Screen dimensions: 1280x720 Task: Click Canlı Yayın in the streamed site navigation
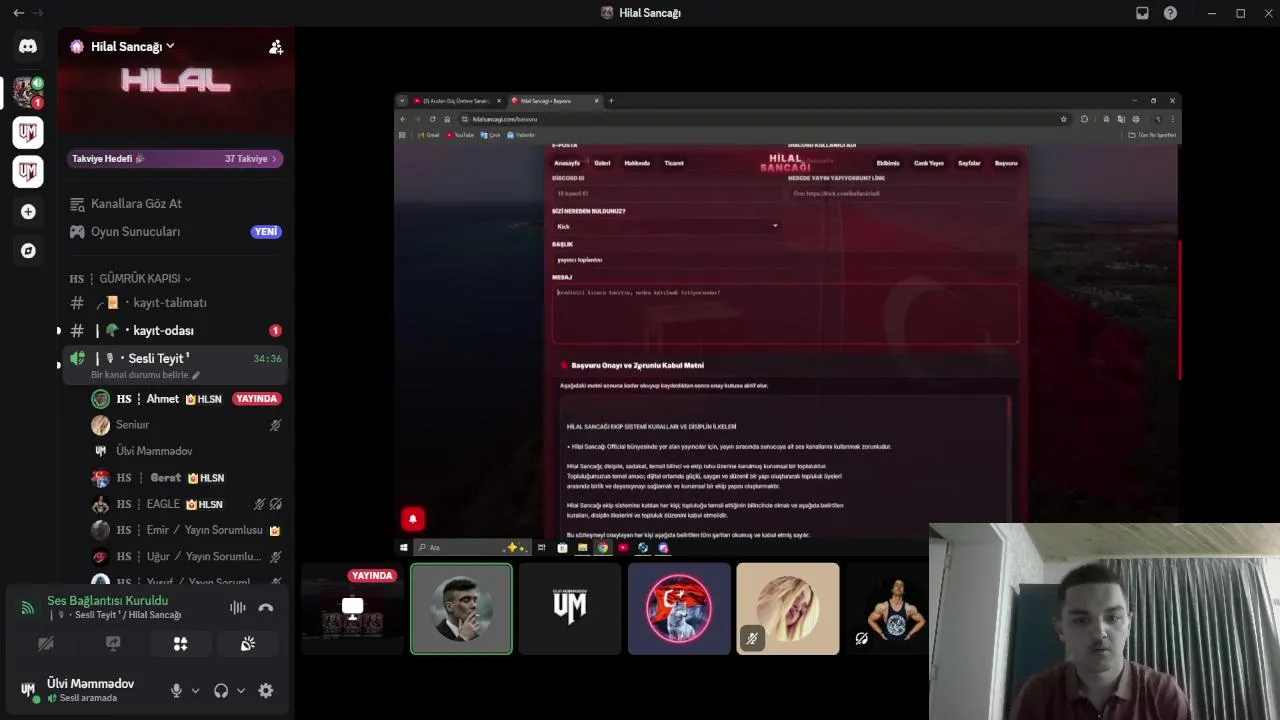click(929, 163)
